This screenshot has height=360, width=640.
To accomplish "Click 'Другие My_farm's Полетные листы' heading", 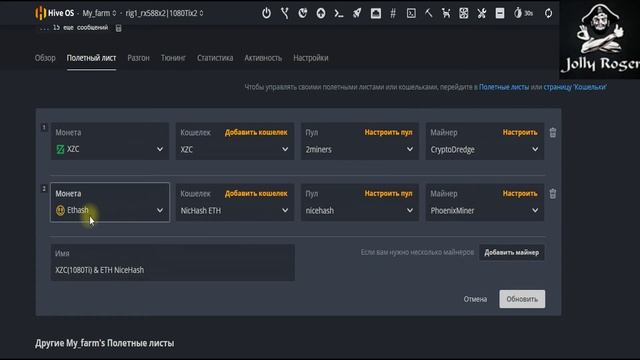I will point(104,343).
